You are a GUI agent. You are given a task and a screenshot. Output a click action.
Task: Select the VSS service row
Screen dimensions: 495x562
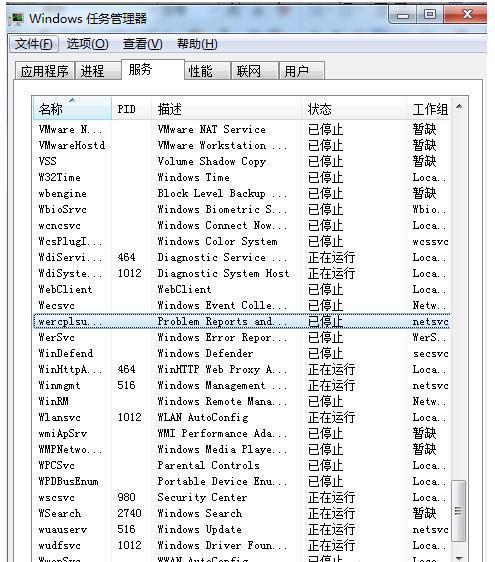[x=242, y=161]
